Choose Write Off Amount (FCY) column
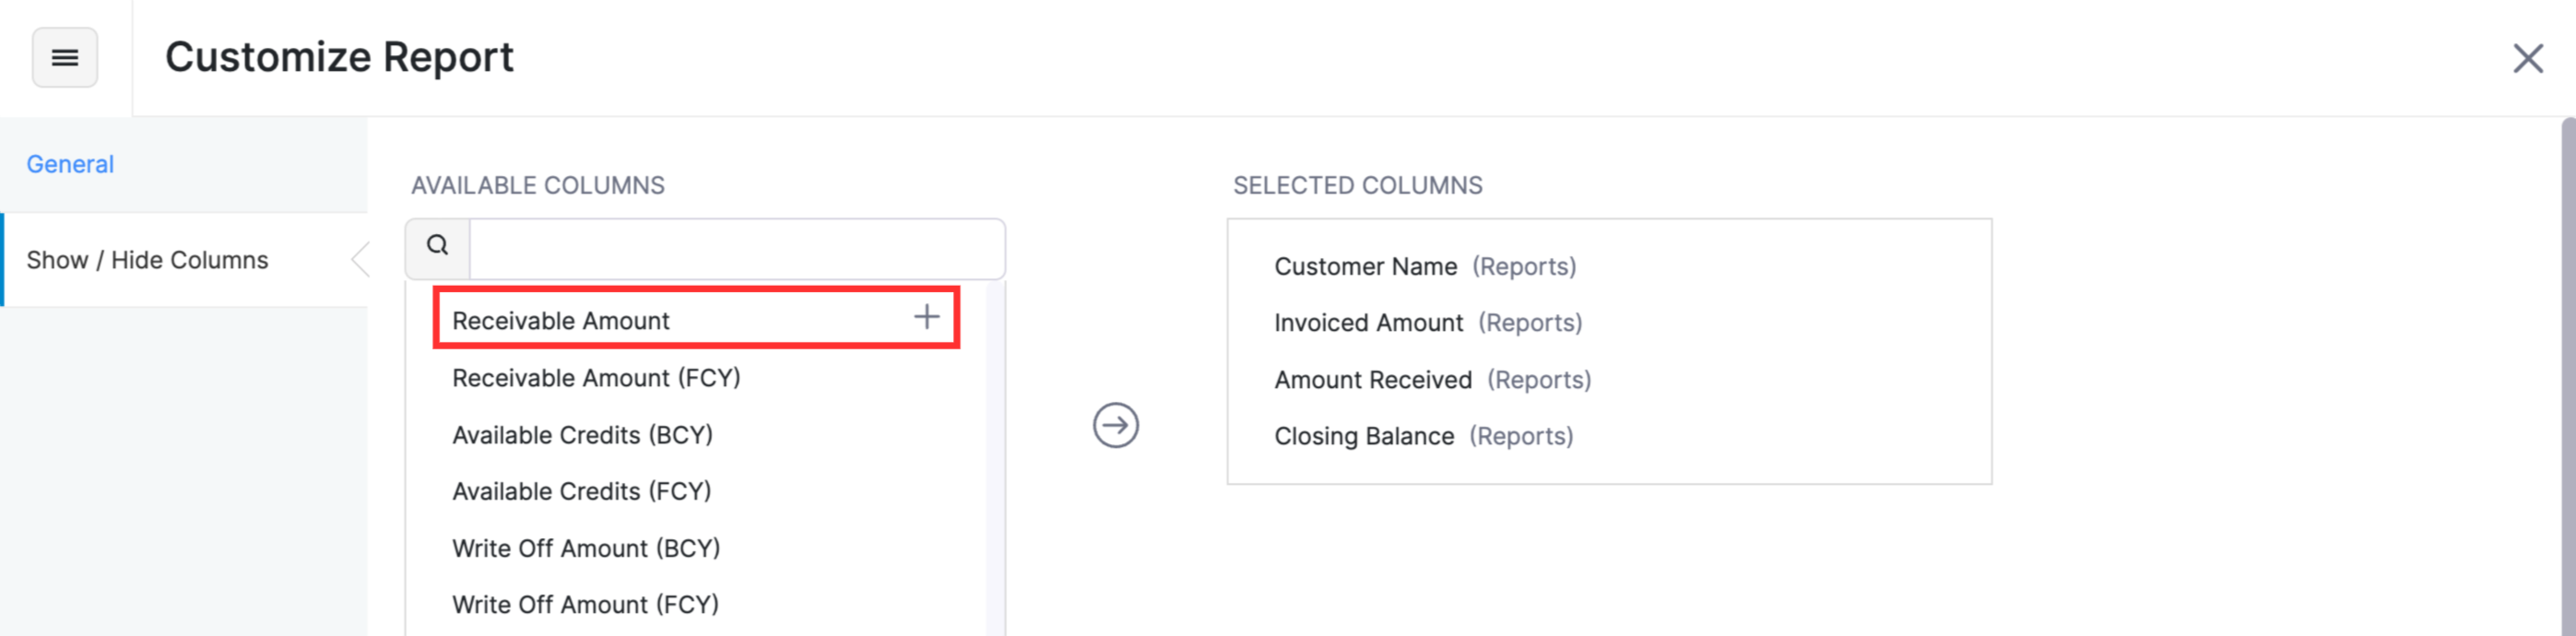Viewport: 2576px width, 636px height. tap(585, 603)
